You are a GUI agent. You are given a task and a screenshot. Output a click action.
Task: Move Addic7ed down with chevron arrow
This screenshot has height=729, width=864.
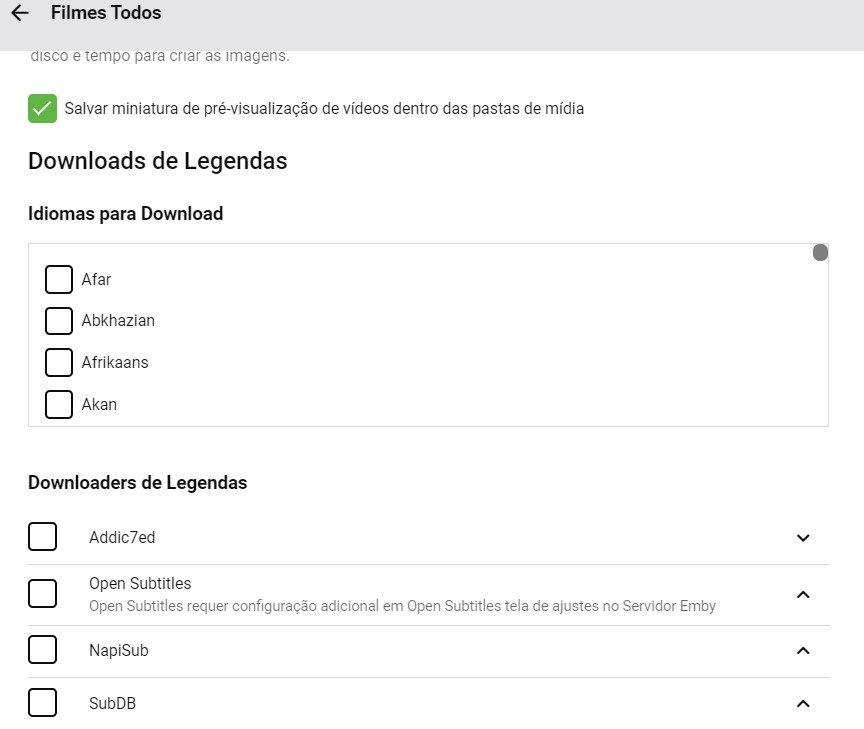802,538
